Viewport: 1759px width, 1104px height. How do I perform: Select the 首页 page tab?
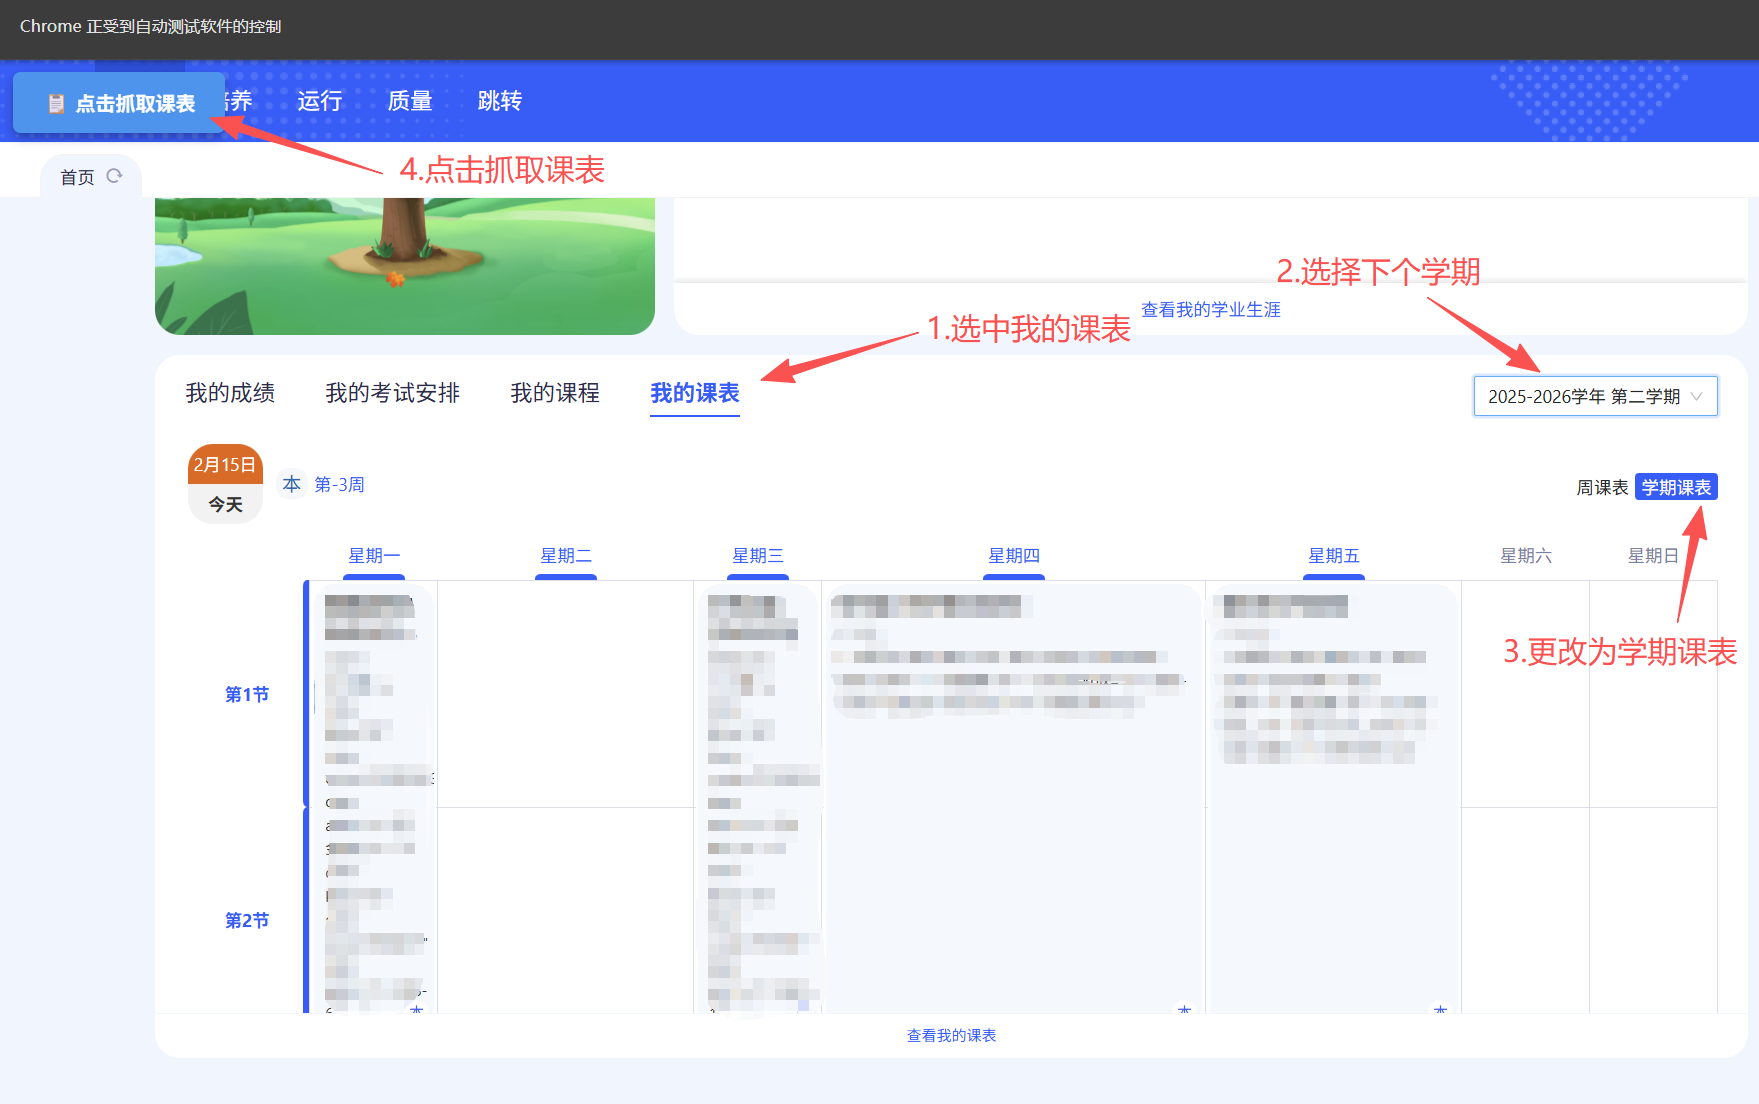pyautogui.click(x=77, y=177)
